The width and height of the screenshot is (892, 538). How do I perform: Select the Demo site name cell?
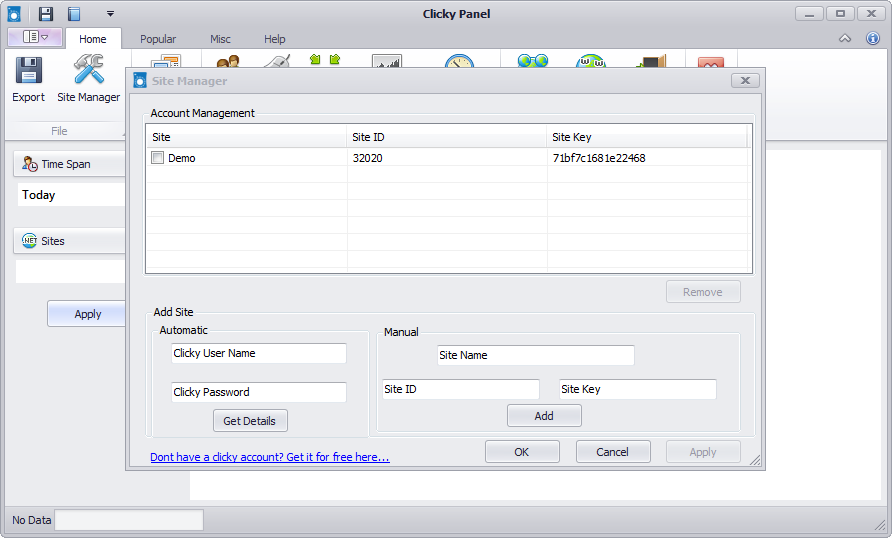click(x=181, y=158)
